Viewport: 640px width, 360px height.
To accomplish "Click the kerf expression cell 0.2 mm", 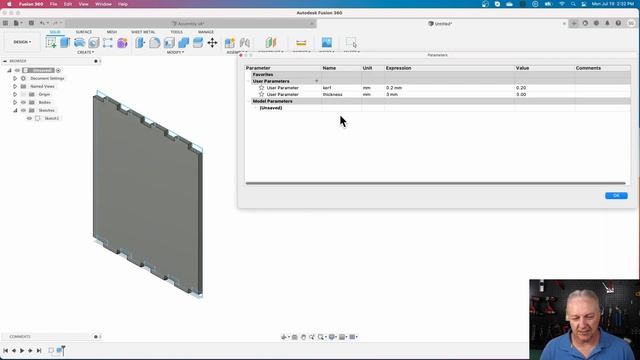I will pos(449,88).
